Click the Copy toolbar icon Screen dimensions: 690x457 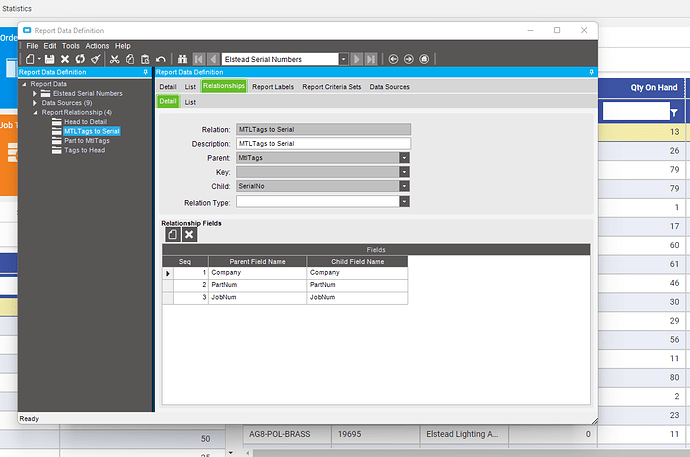130,59
